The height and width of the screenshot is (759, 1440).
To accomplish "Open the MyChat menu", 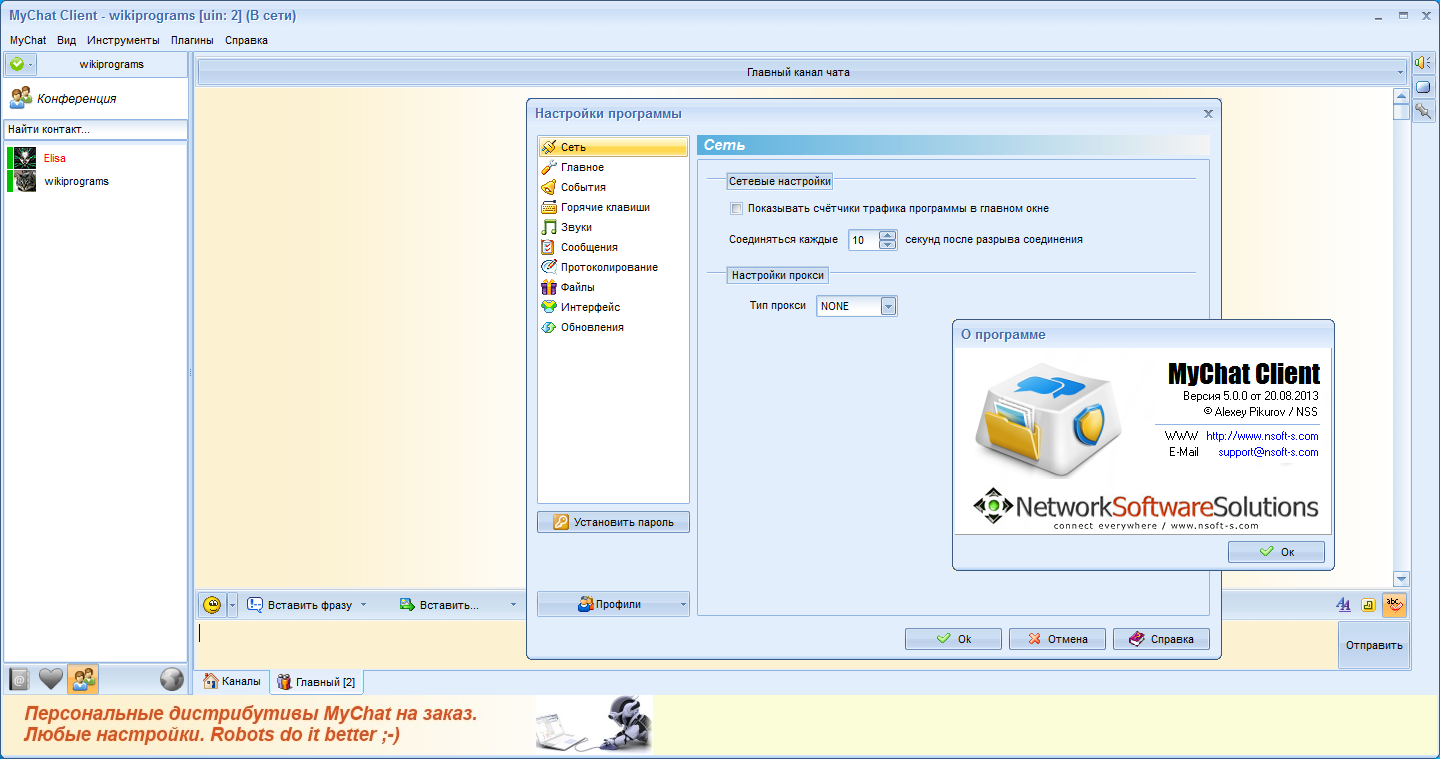I will coord(28,40).
